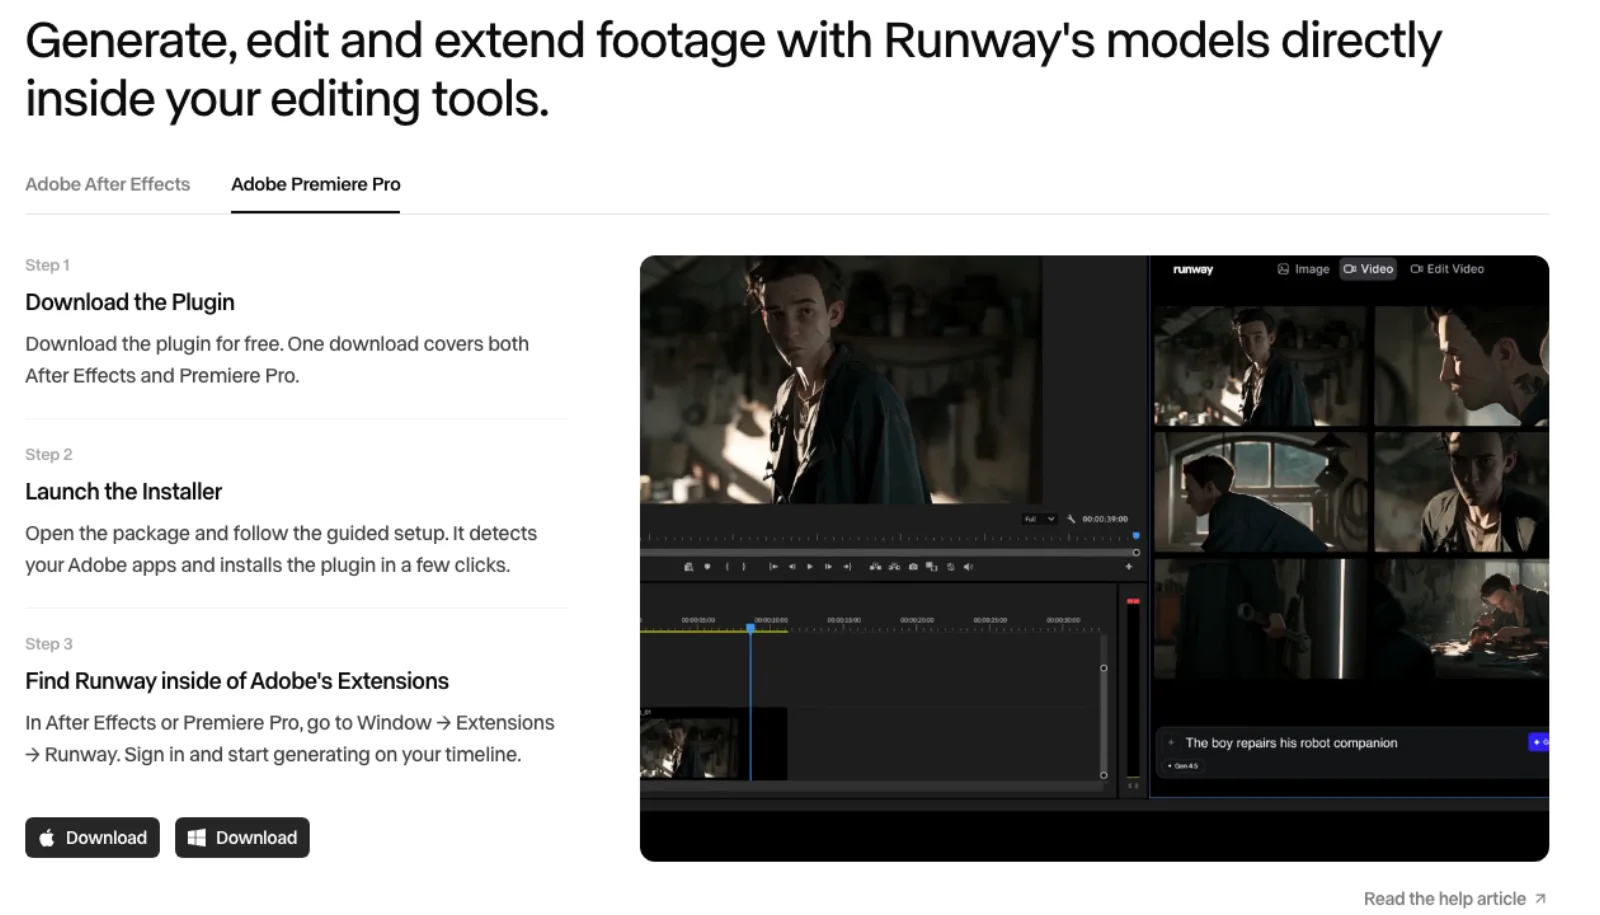Screen dimensions: 1600x915
Task: Click the Export Frame camera icon
Action: coord(913,567)
